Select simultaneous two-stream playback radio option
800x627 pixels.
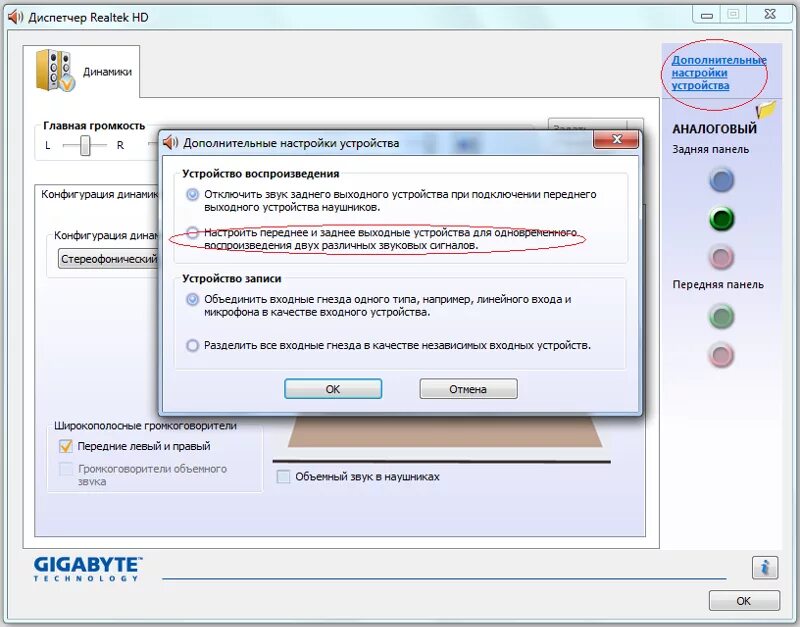pyautogui.click(x=192, y=233)
